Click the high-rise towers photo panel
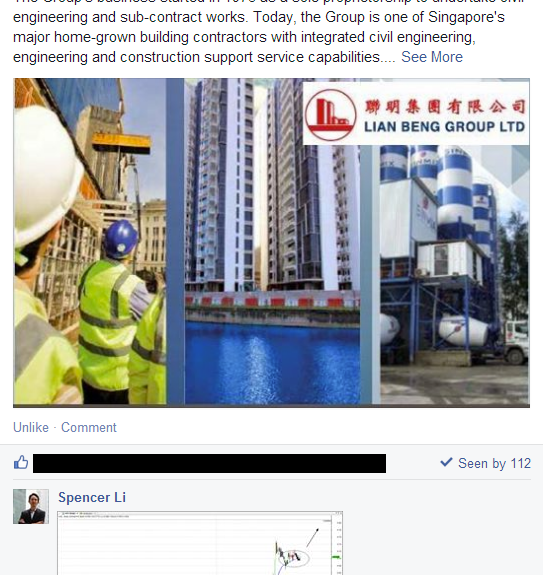This screenshot has width=543, height=575. (x=272, y=241)
